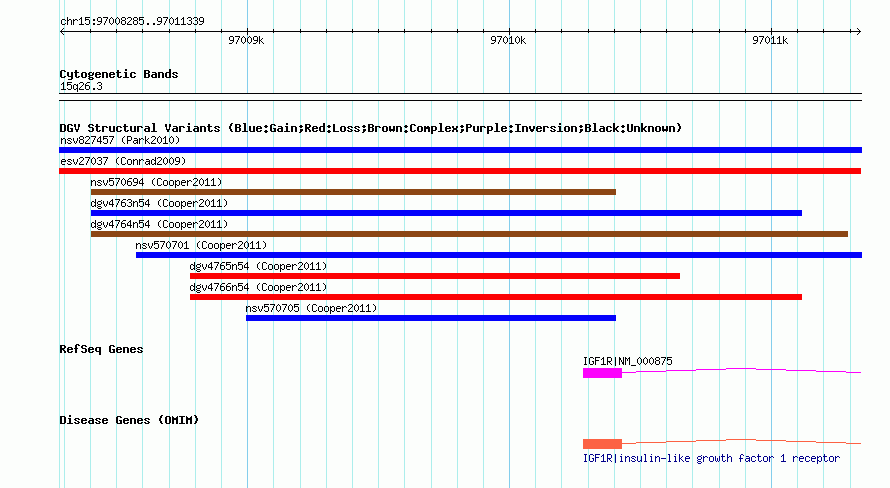
Task: Click the Cytogenetic Bands track title
Action: point(119,74)
